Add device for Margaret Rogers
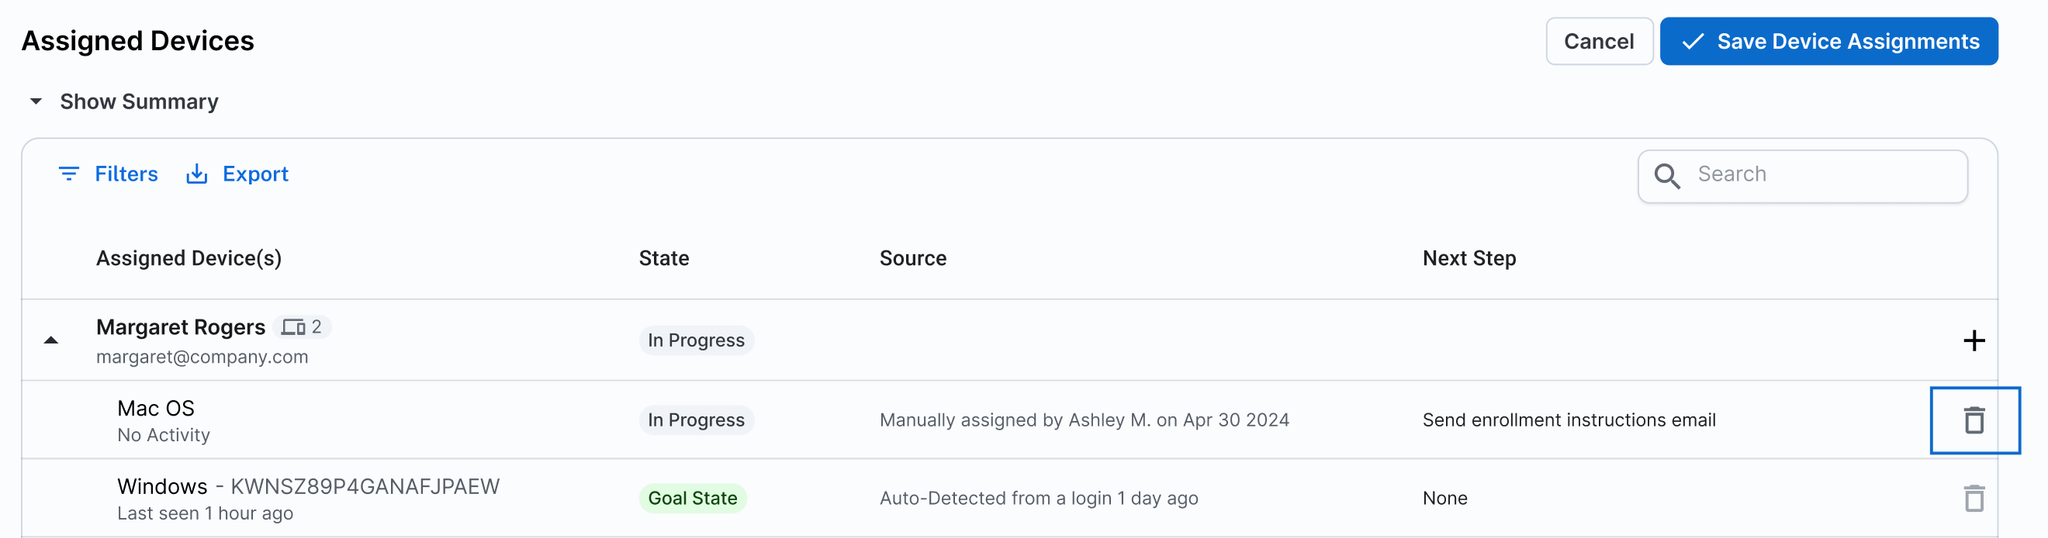Image resolution: width=2048 pixels, height=538 pixels. (x=1973, y=341)
